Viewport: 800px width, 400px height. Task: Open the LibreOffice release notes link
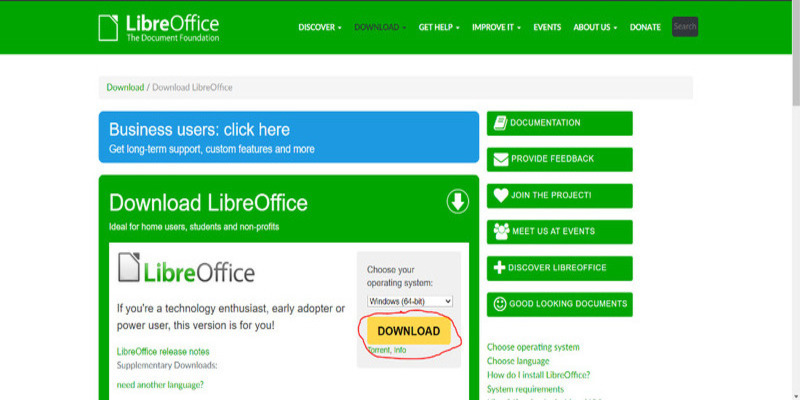(x=163, y=352)
